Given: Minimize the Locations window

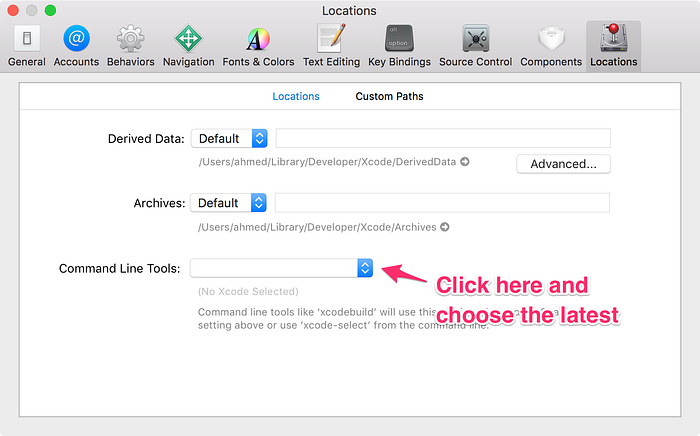Looking at the screenshot, I should click(32, 10).
